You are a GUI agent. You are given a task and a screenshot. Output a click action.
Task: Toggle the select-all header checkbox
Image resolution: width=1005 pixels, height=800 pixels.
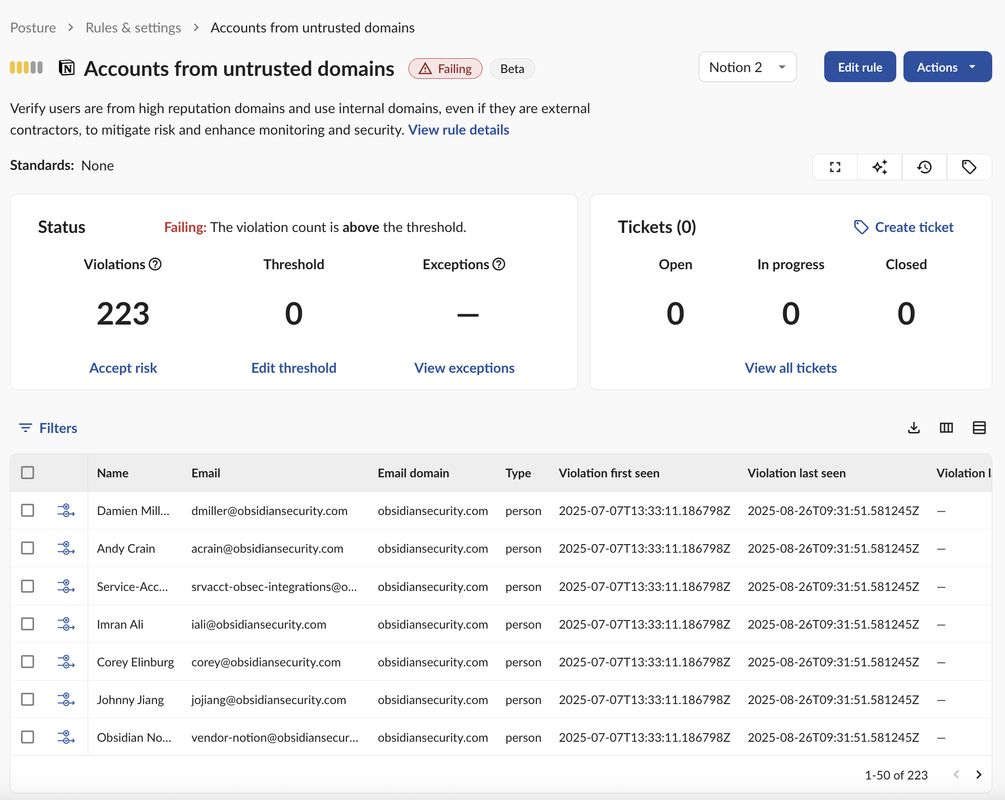pos(28,472)
